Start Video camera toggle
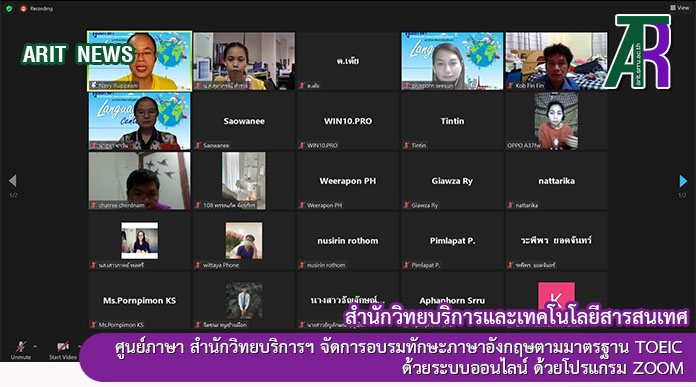This screenshot has width=696, height=387. 63,350
